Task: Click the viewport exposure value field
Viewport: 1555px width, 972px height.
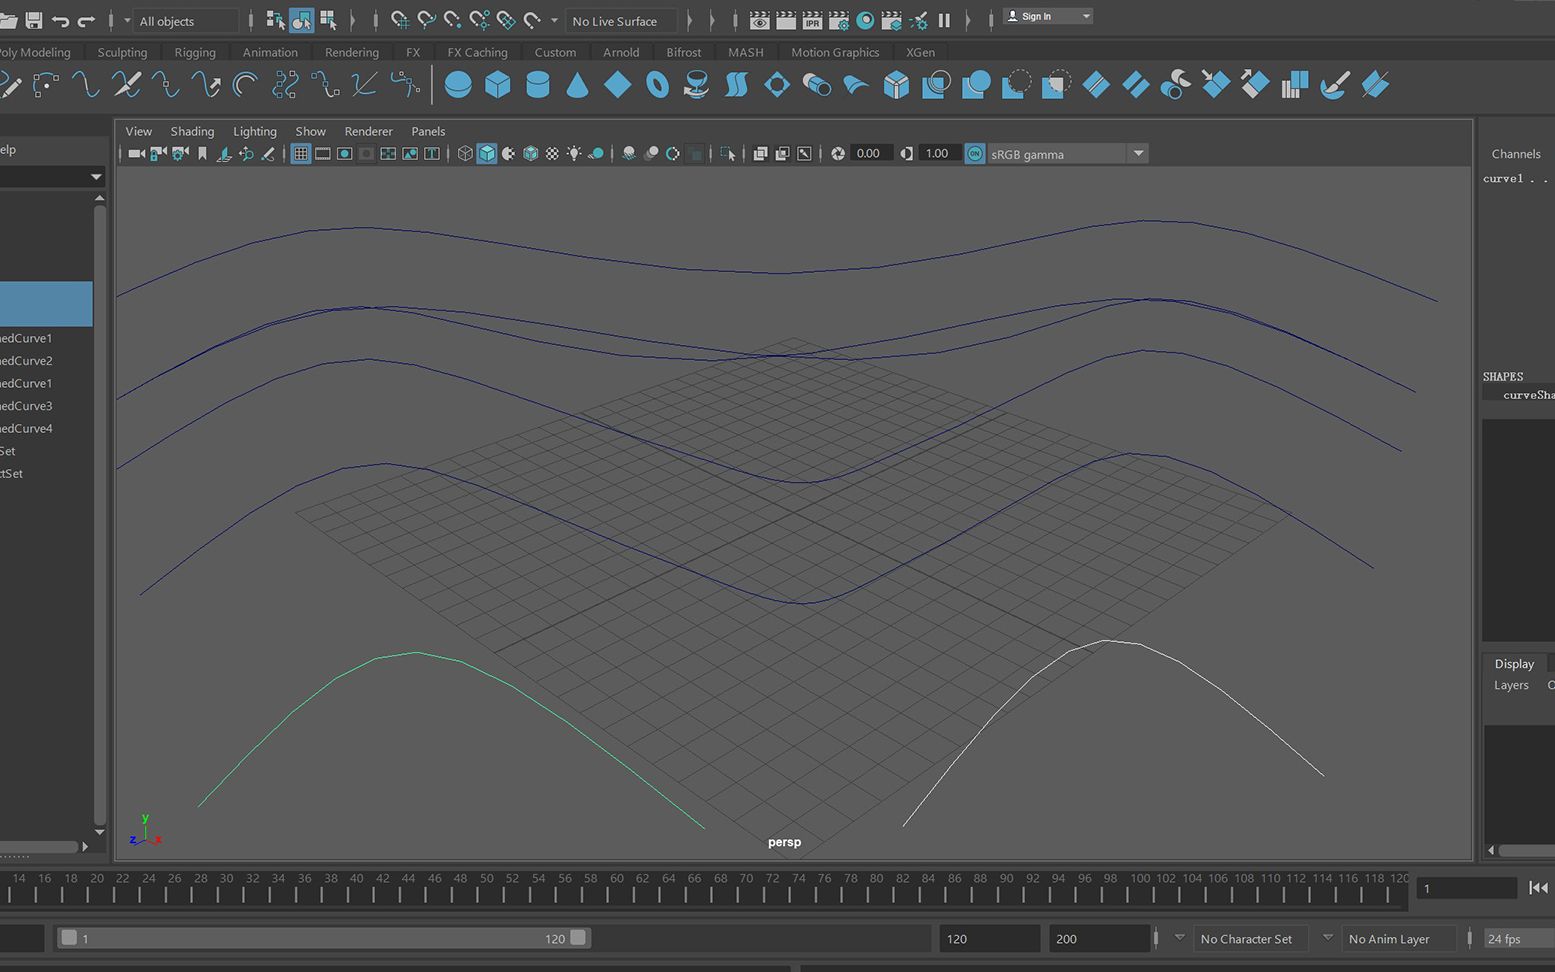Action: point(869,154)
